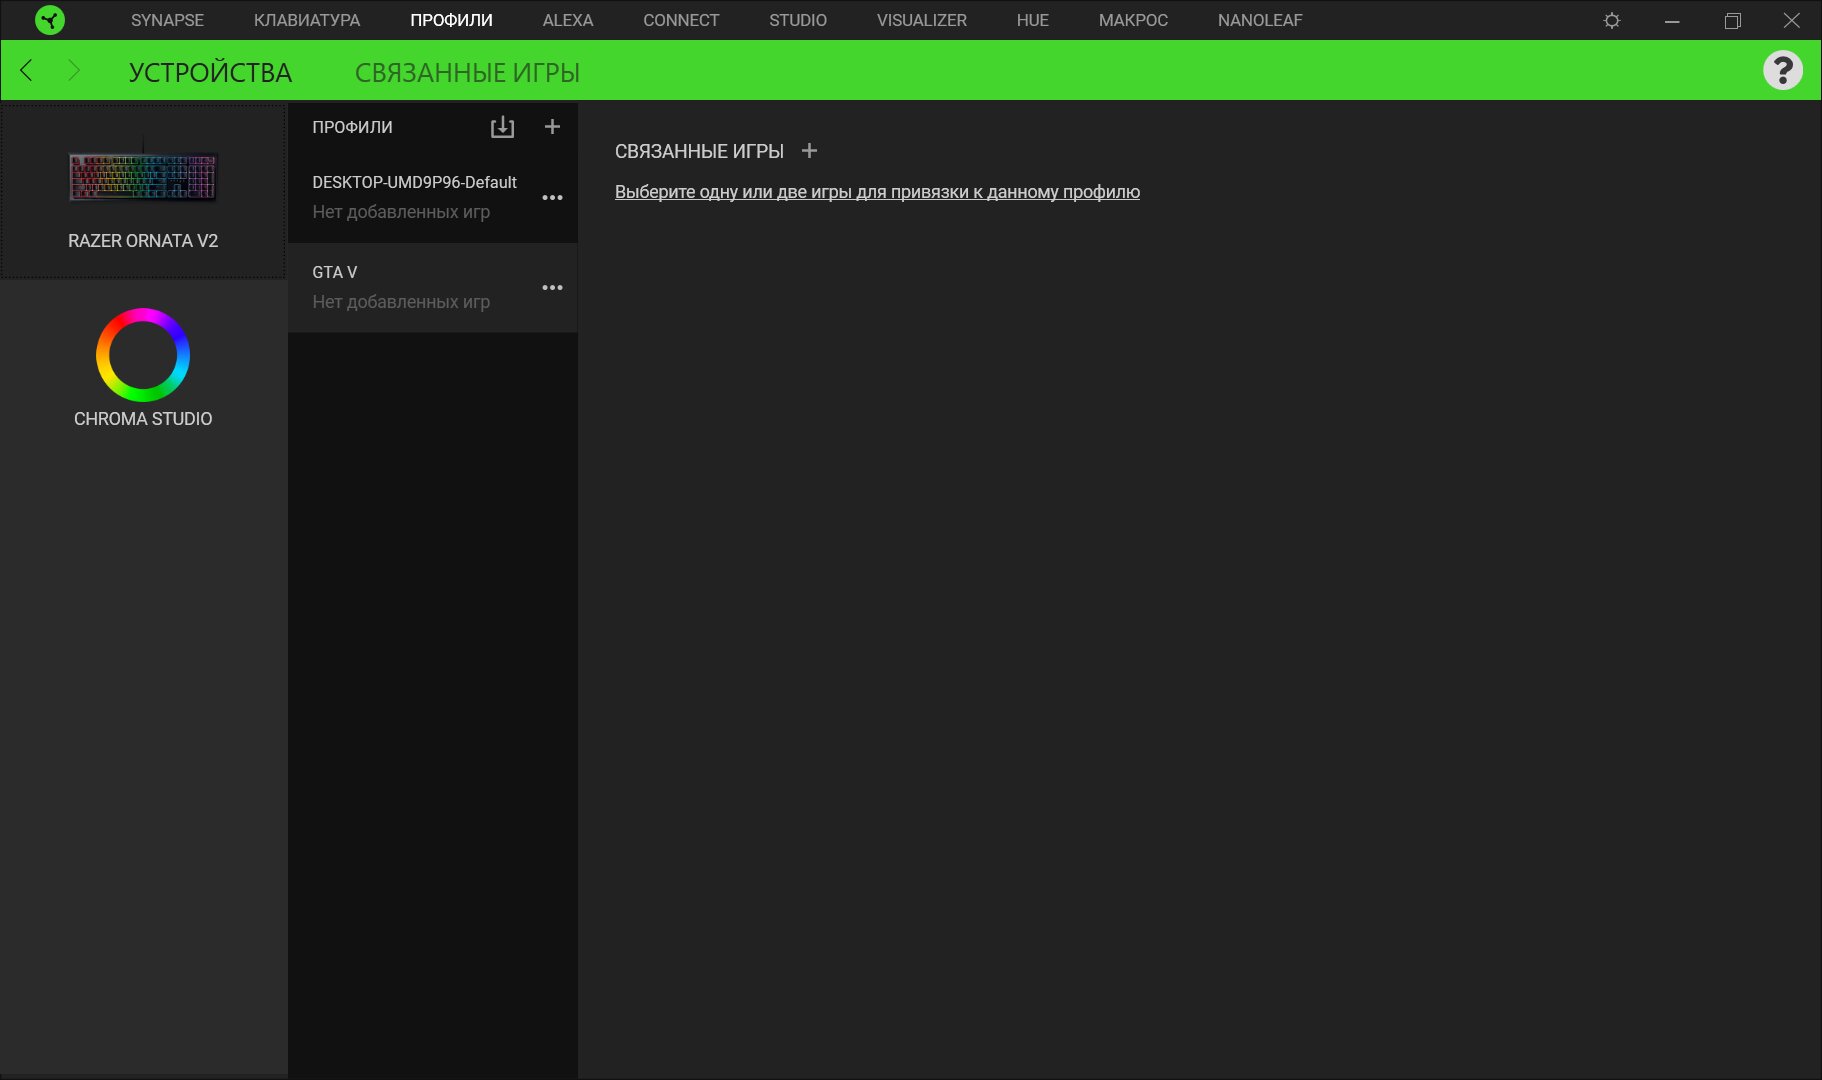Select the GTA V profile
This screenshot has height=1080, width=1822.
(x=432, y=288)
